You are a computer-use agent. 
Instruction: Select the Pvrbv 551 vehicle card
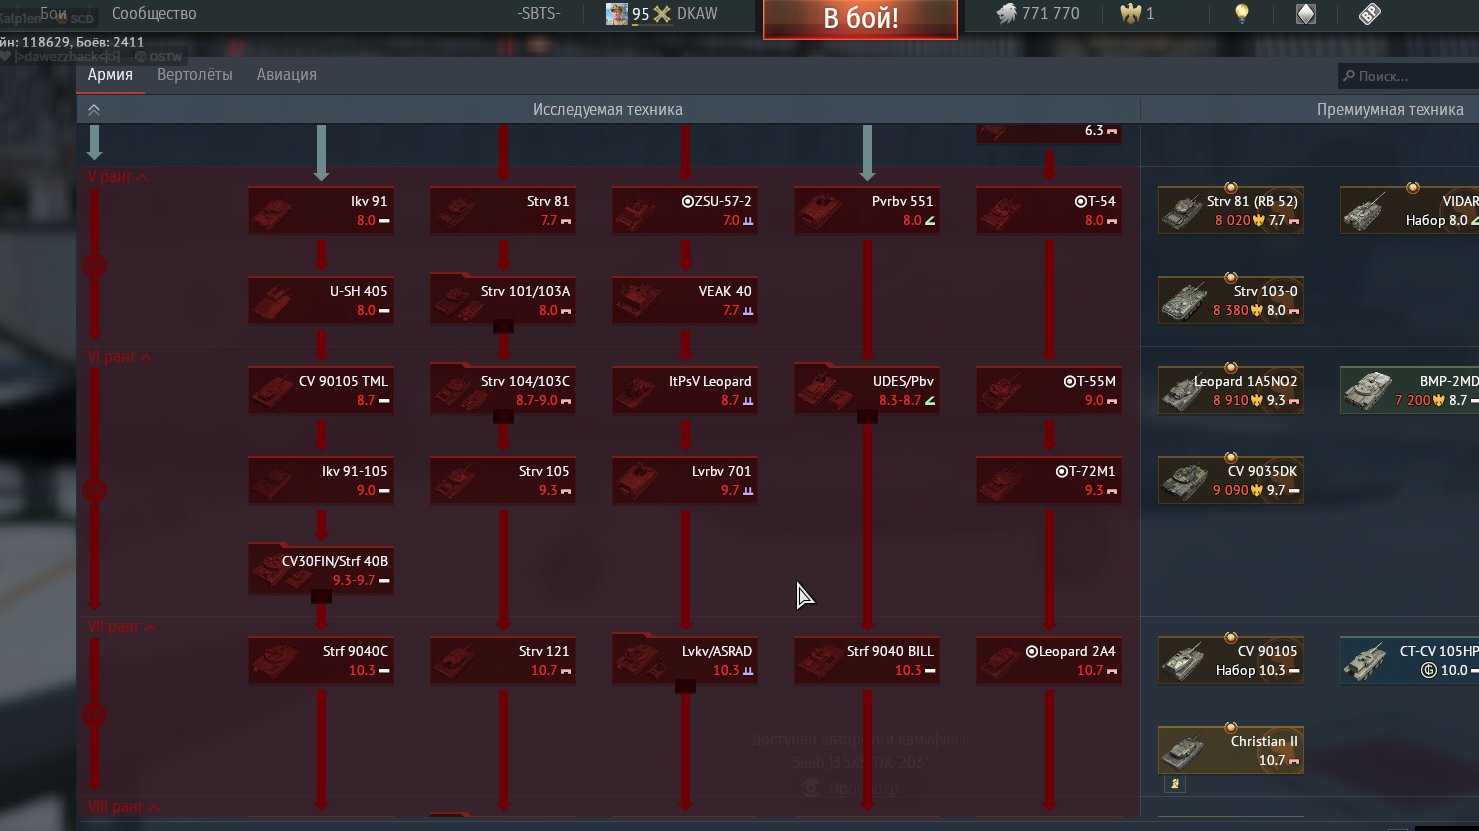coord(867,211)
